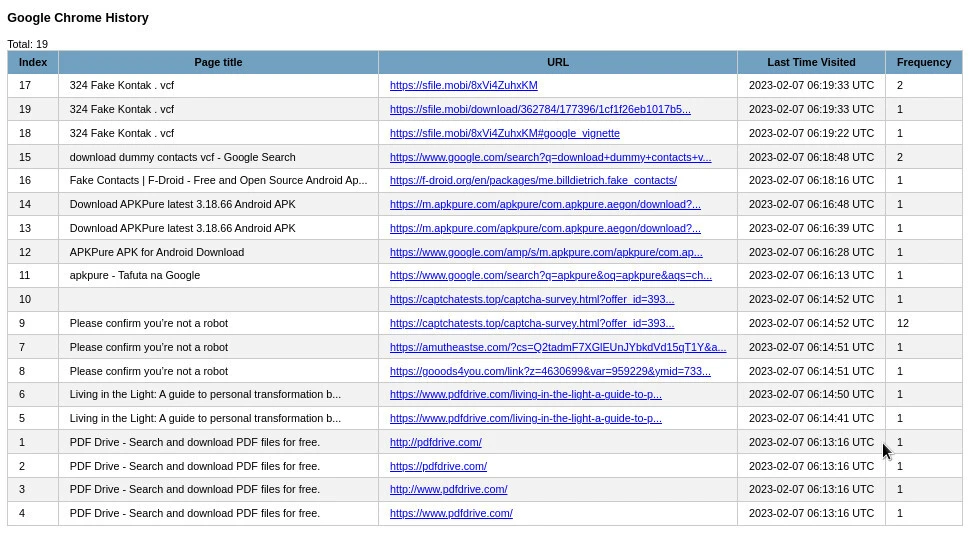Screen dimensions: 979x536
Task: Open the captchatests.top link in index 10 row
Action: coord(532,299)
